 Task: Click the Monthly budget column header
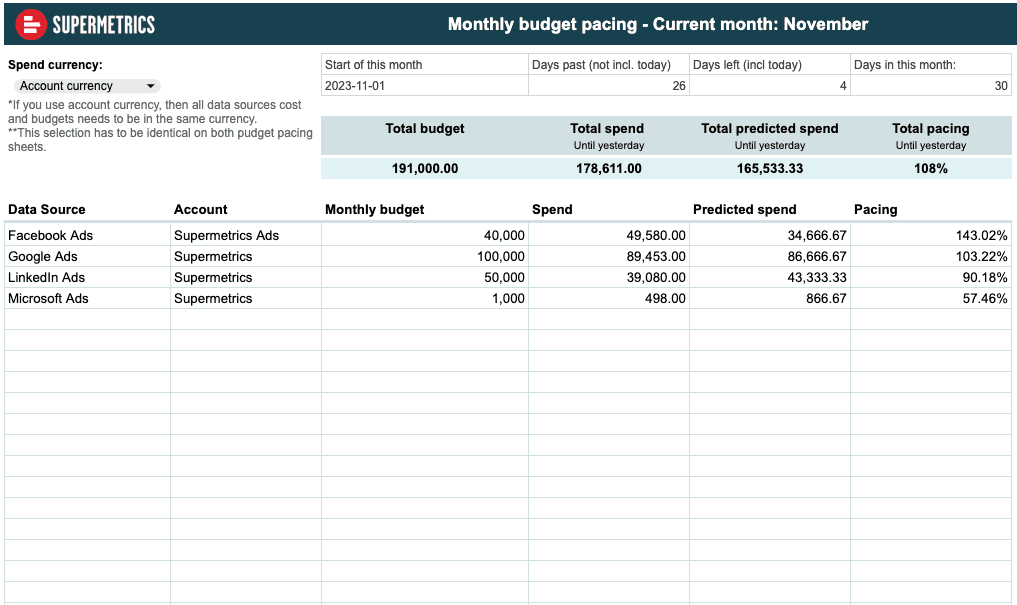(x=375, y=210)
